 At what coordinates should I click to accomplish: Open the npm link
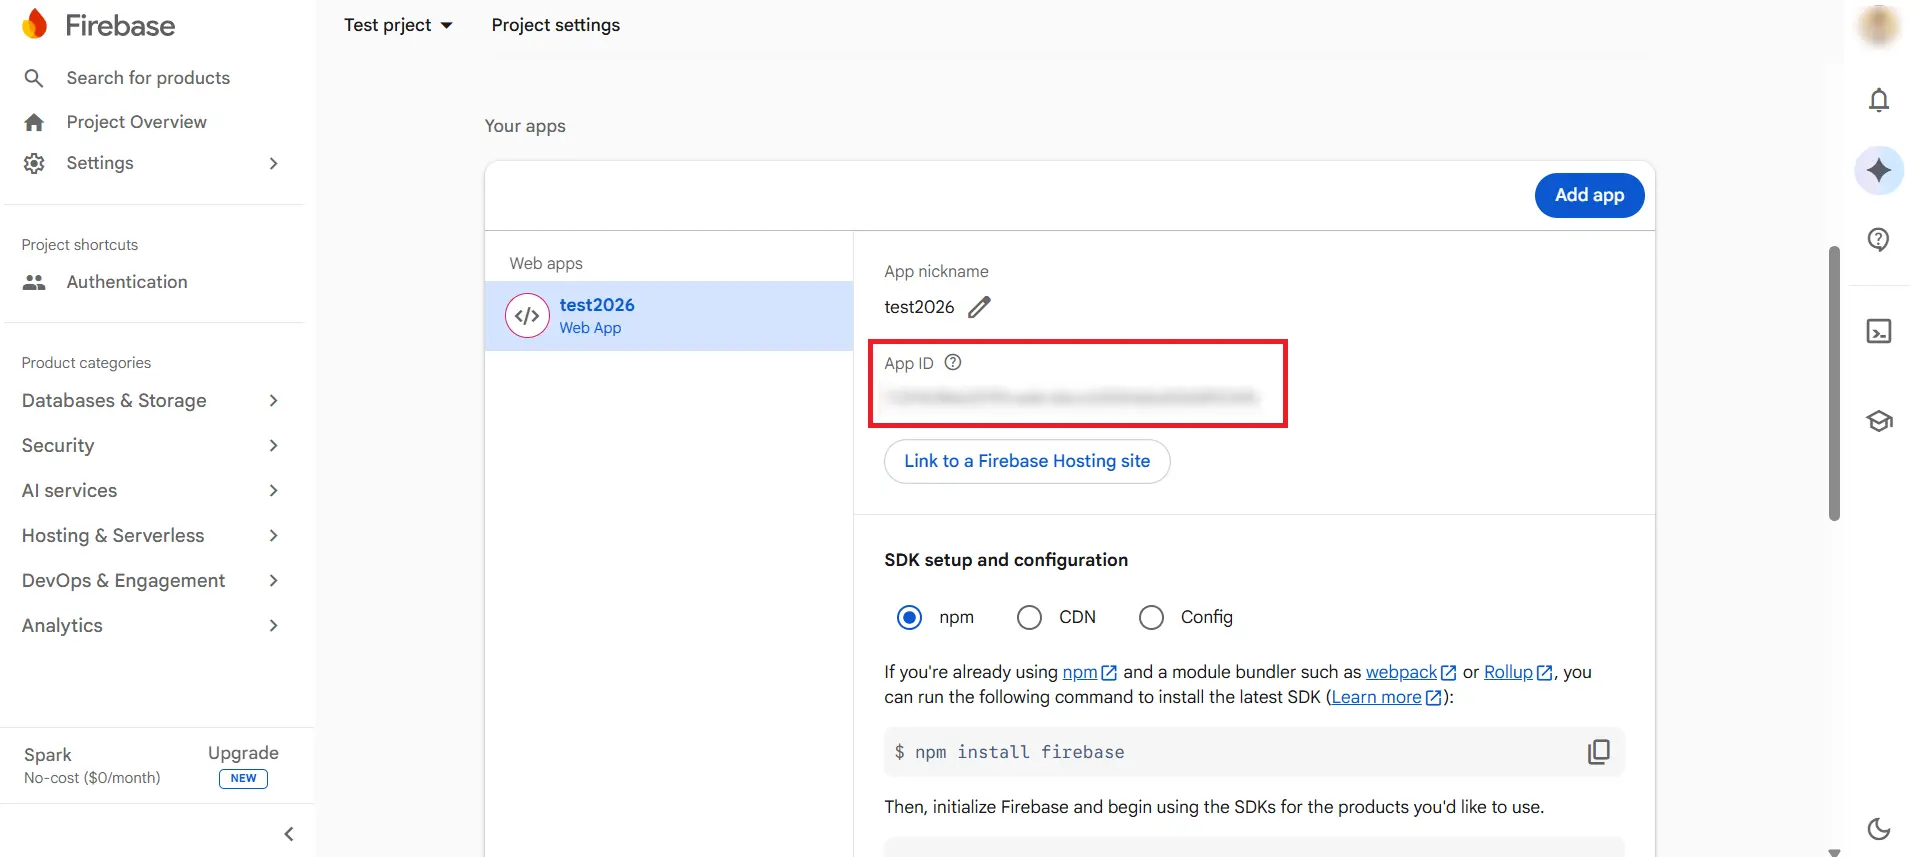coord(1089,672)
